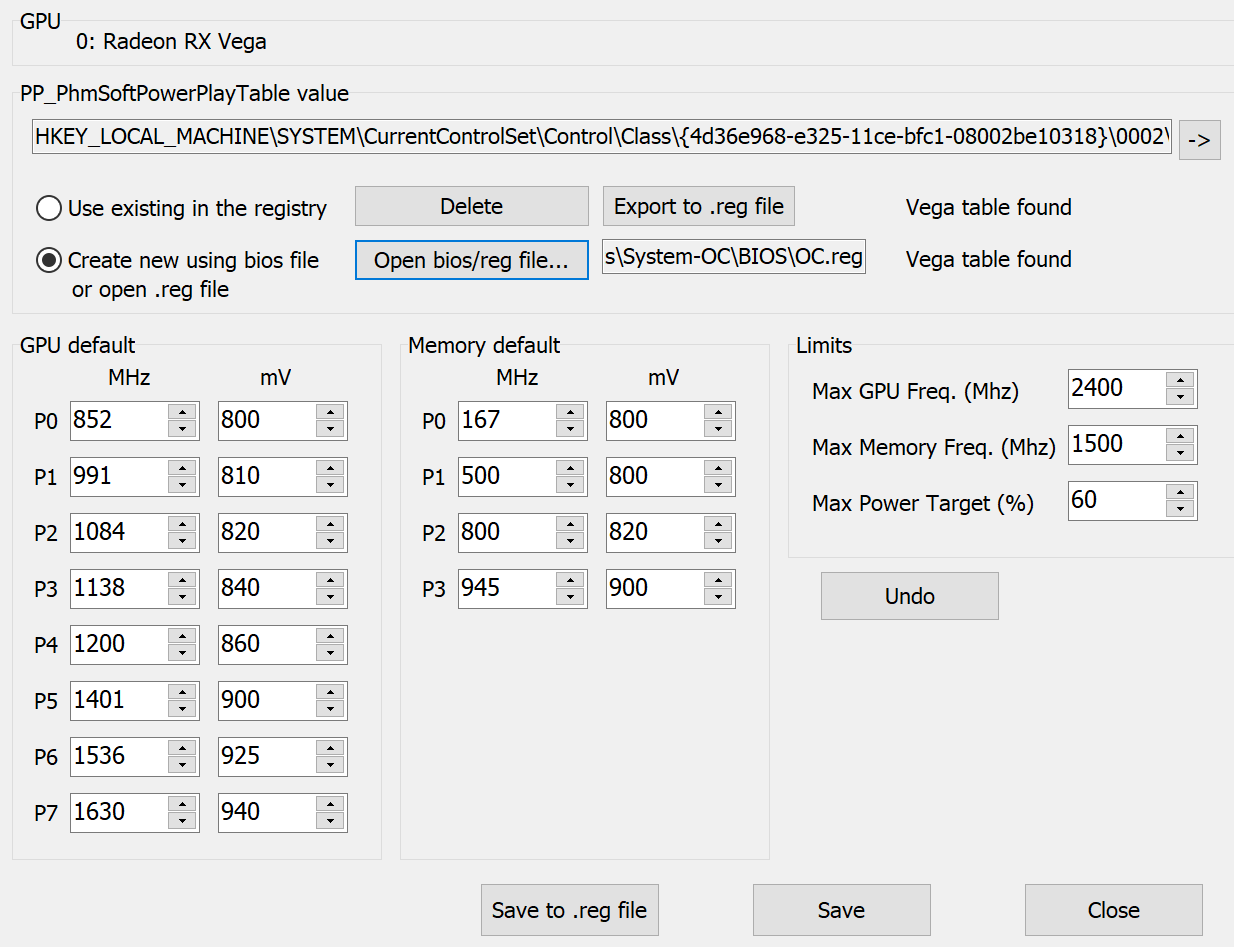1234x947 pixels.
Task: Click Save to .reg file button
Action: click(570, 910)
